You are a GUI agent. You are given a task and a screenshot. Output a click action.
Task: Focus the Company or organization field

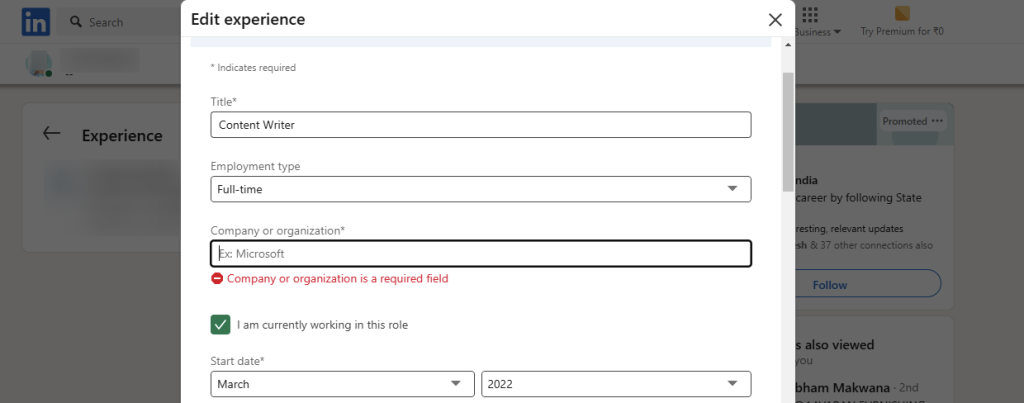(481, 254)
